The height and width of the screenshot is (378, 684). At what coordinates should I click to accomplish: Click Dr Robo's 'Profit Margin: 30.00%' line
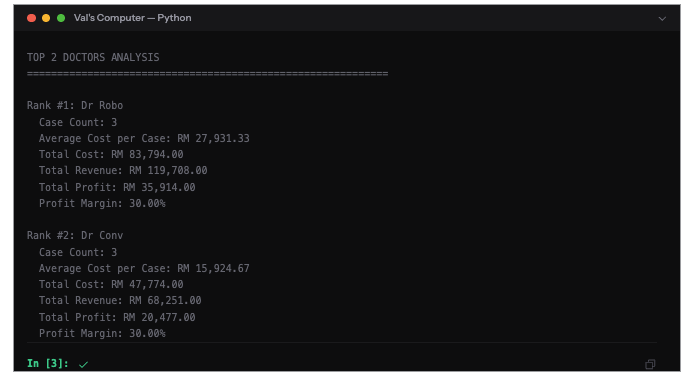[102, 204]
